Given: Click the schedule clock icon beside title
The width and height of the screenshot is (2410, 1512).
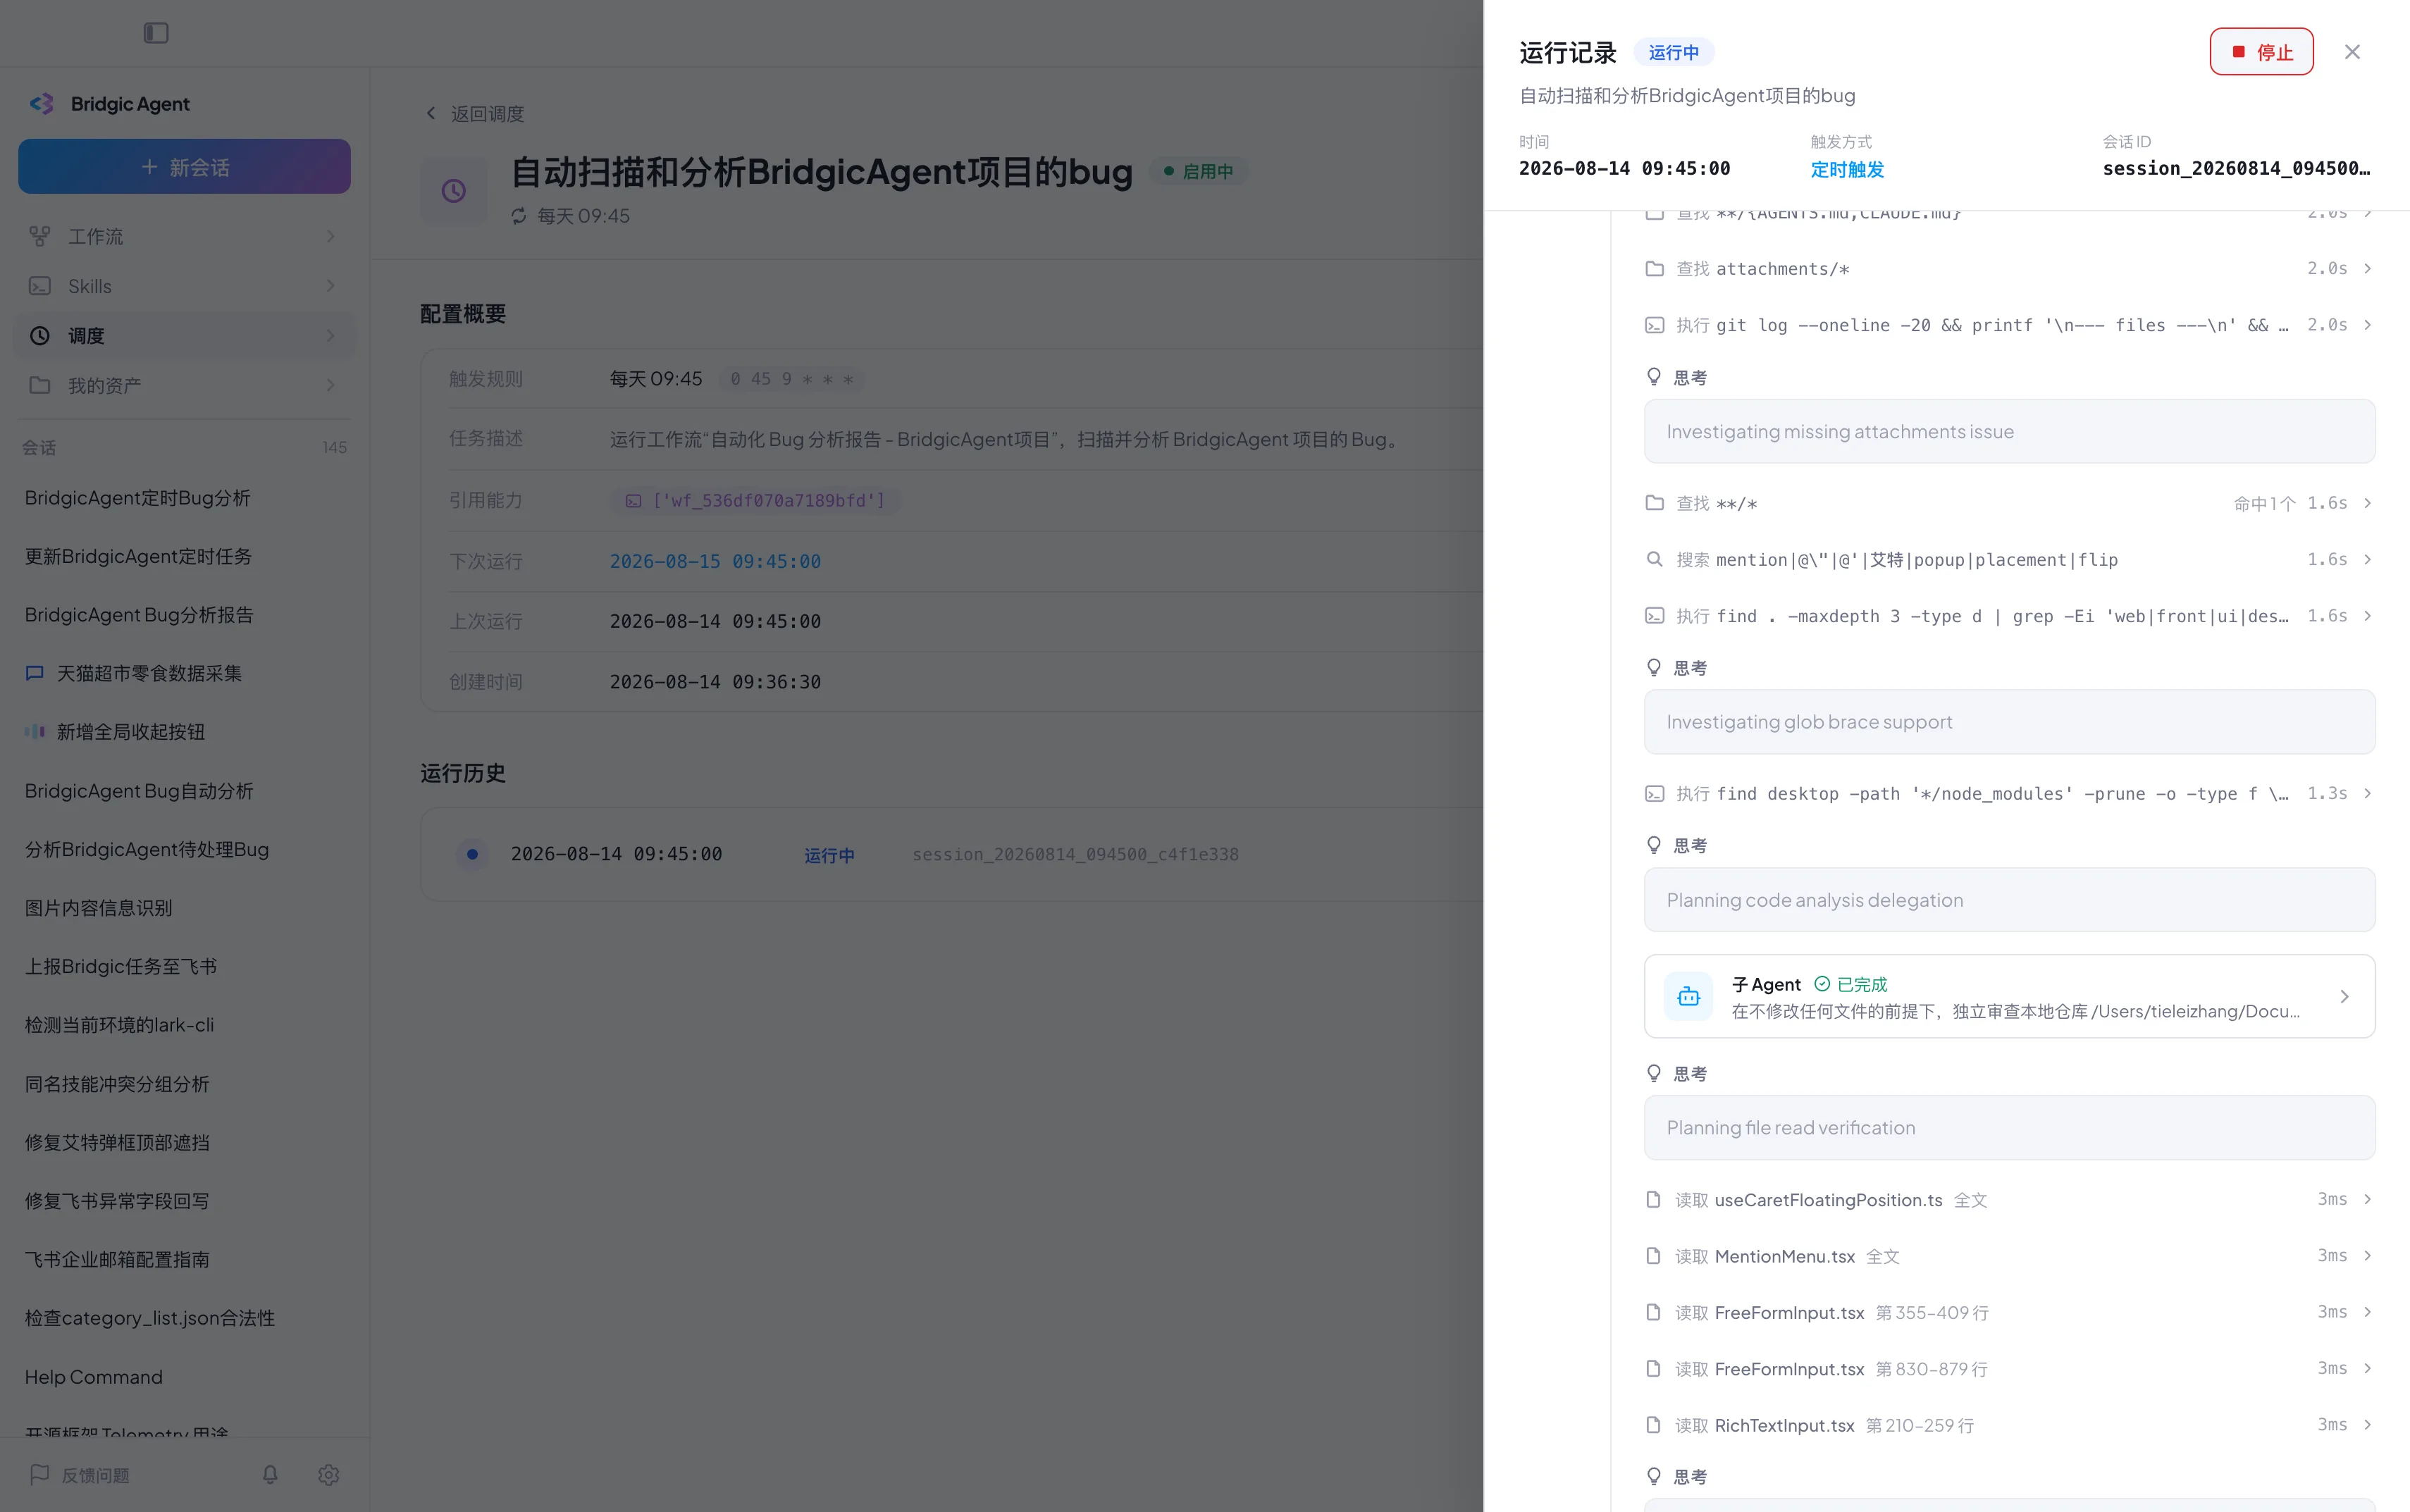Looking at the screenshot, I should 454,190.
